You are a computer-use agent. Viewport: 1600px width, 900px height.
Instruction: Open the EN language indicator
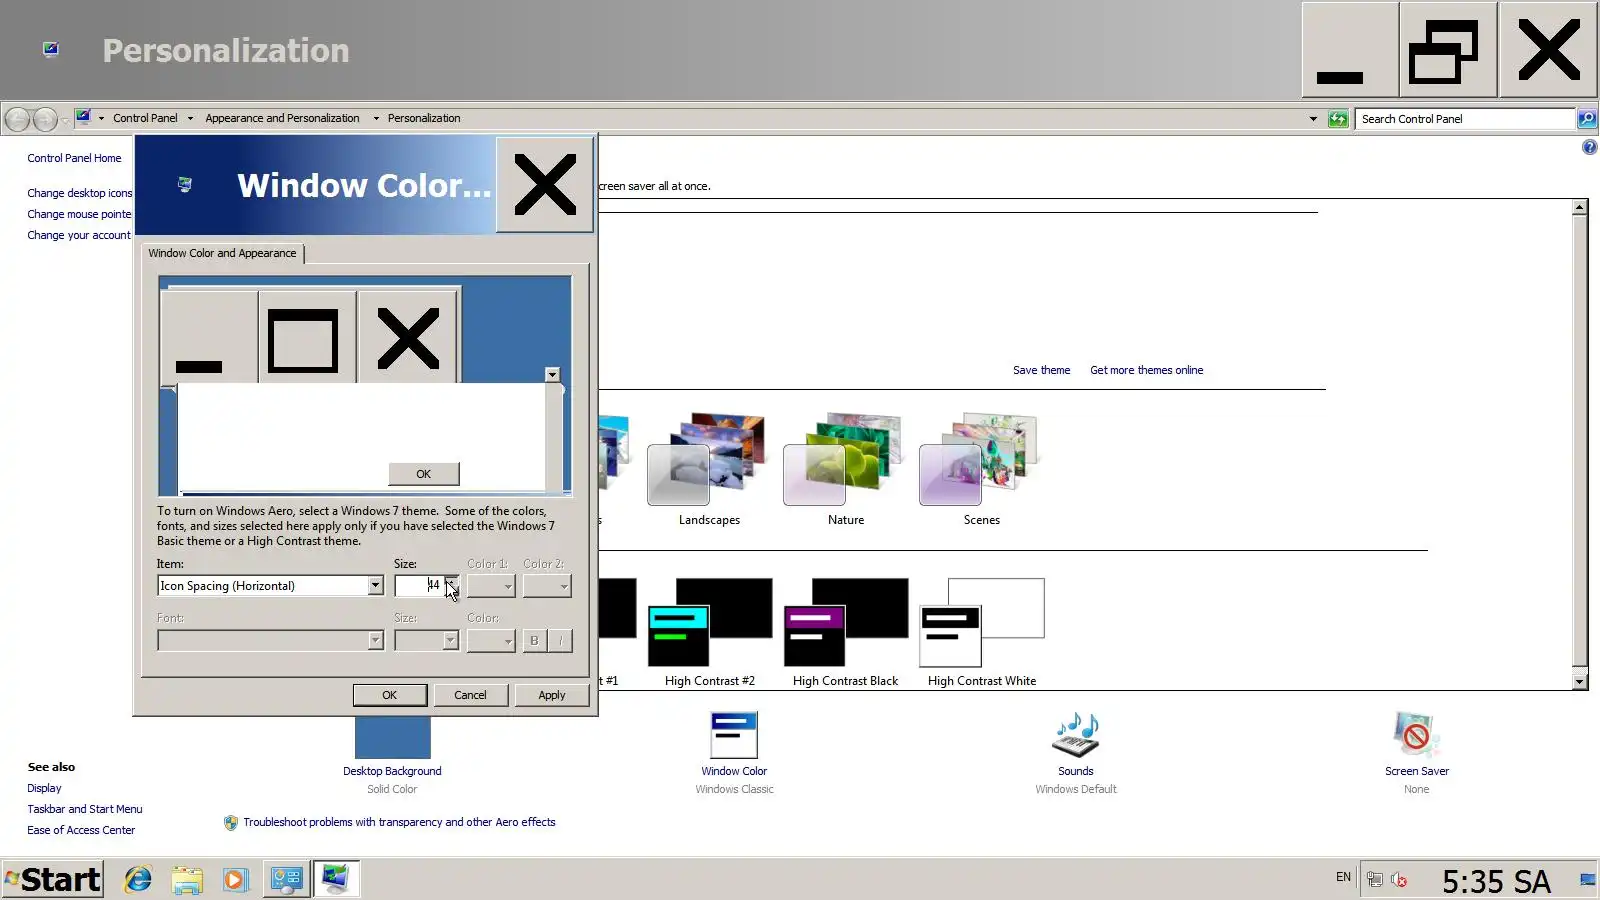1343,877
